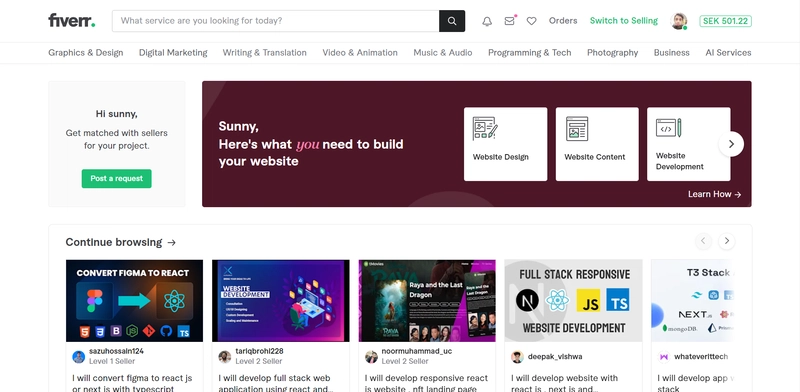
Task: Open the user profile avatar
Action: click(x=679, y=21)
